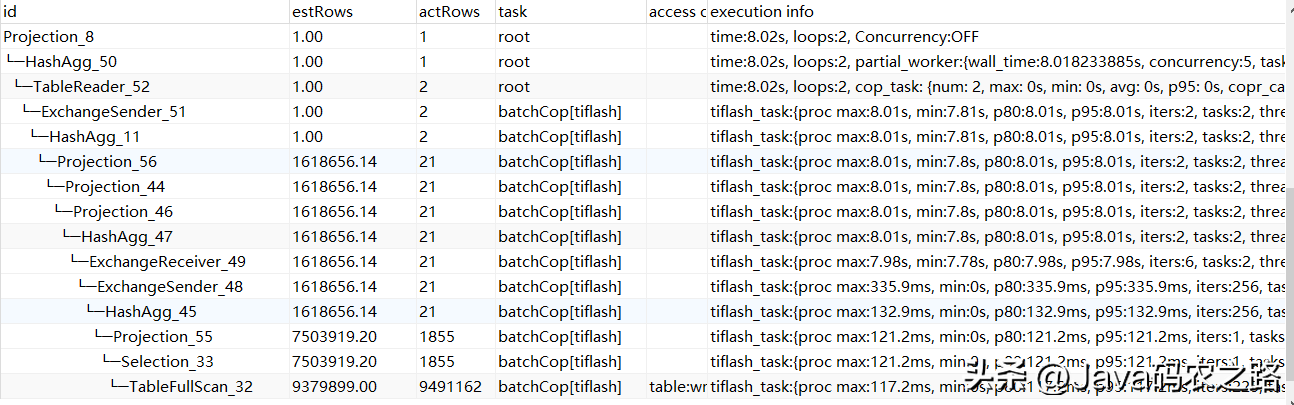This screenshot has height=405, width=1294.
Task: Click the 7503919.20 estRows of Projection_55
Action: point(334,337)
